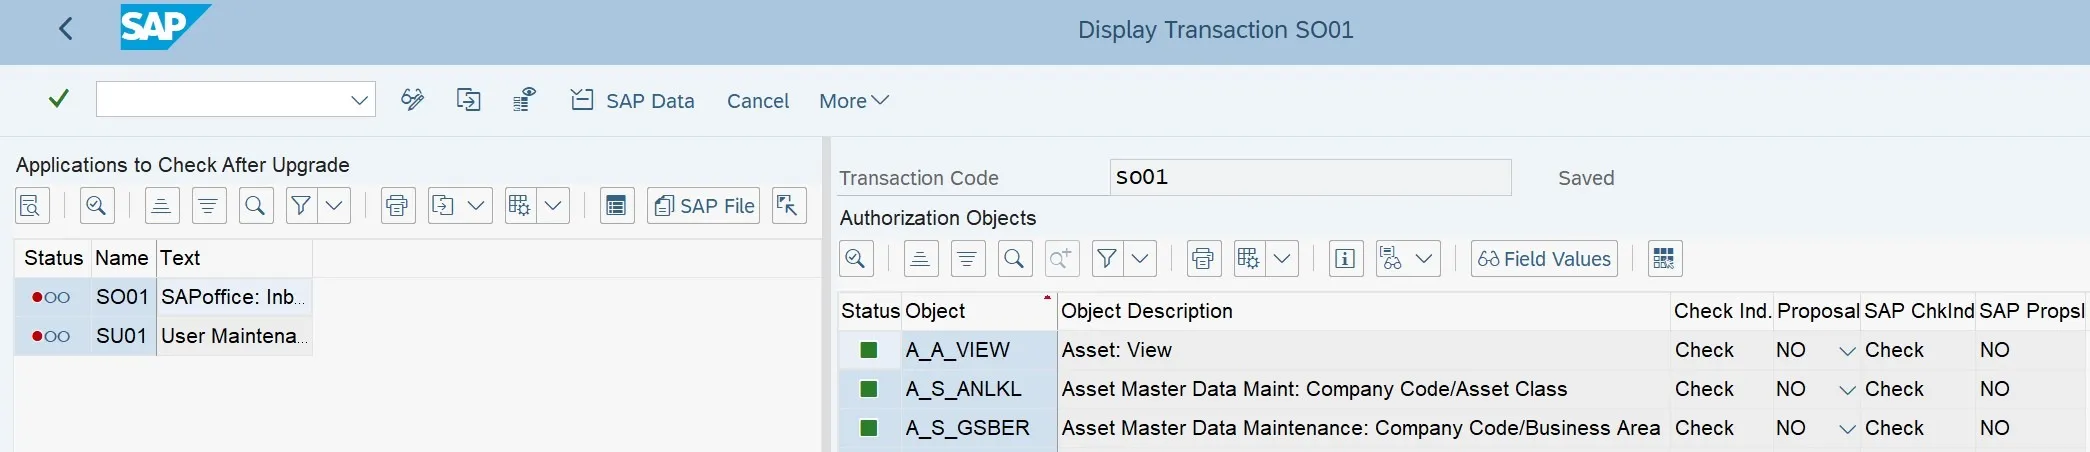Image resolution: width=2090 pixels, height=452 pixels.
Task: Click the print icon in Applications toolbar
Action: tap(398, 206)
